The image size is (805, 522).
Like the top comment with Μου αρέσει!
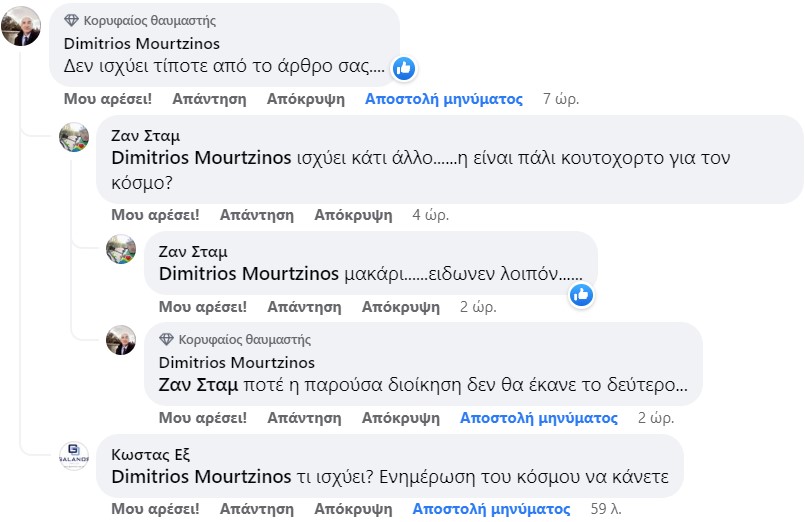tap(108, 99)
